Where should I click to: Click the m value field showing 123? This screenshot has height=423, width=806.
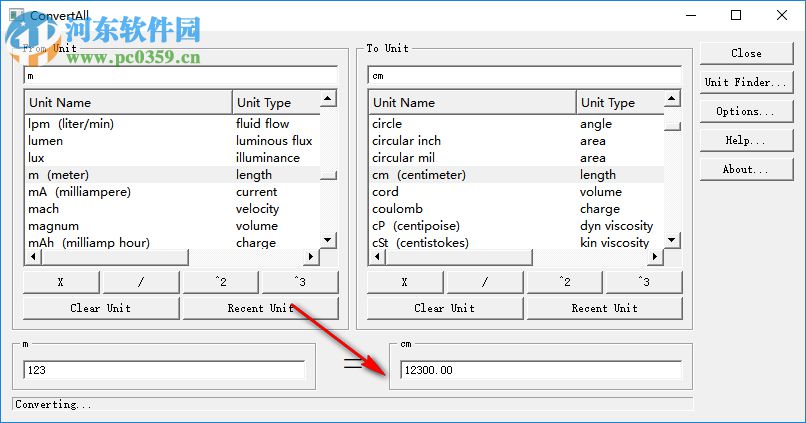(164, 370)
